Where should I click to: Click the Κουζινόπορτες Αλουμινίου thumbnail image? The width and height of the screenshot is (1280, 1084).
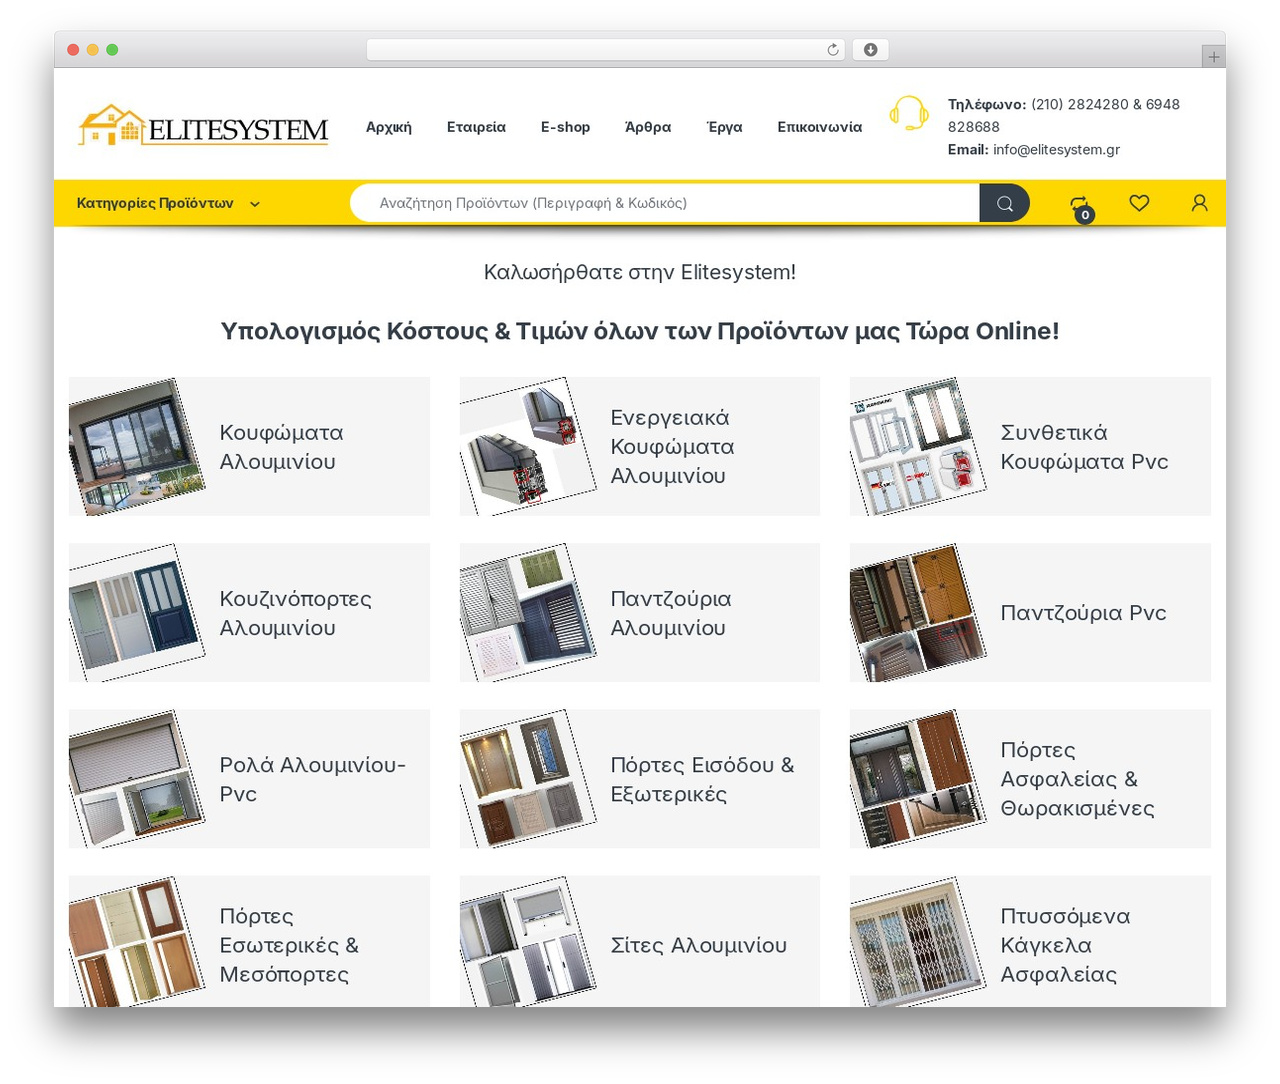137,613
